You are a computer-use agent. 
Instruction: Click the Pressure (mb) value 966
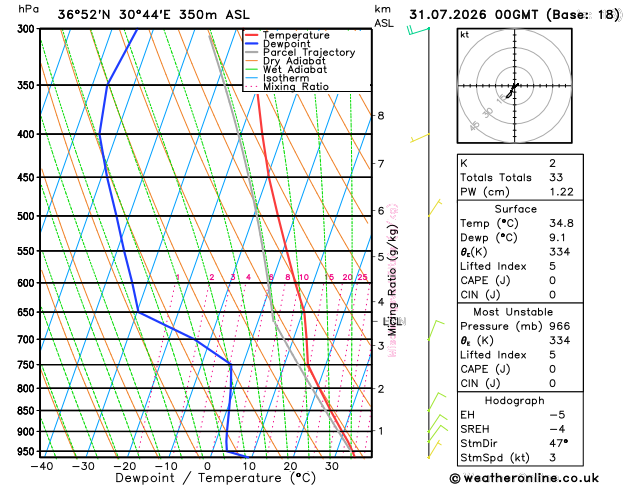(560, 326)
